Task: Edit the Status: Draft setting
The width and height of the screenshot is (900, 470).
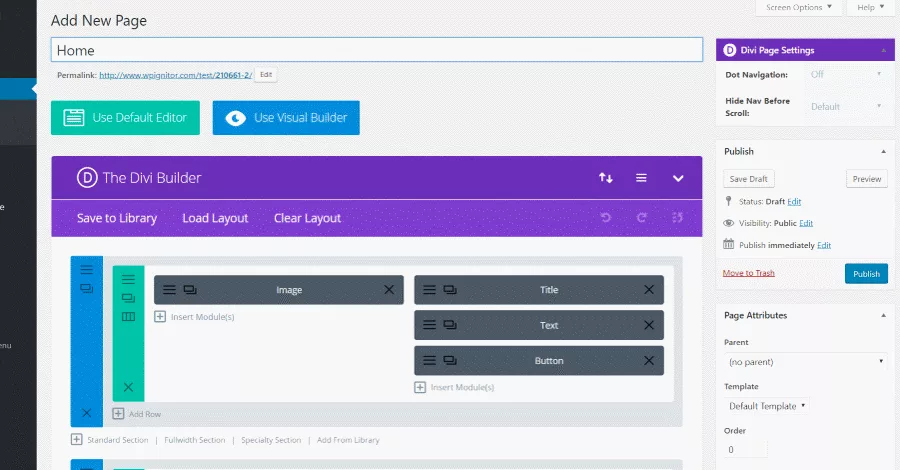Action: point(794,201)
